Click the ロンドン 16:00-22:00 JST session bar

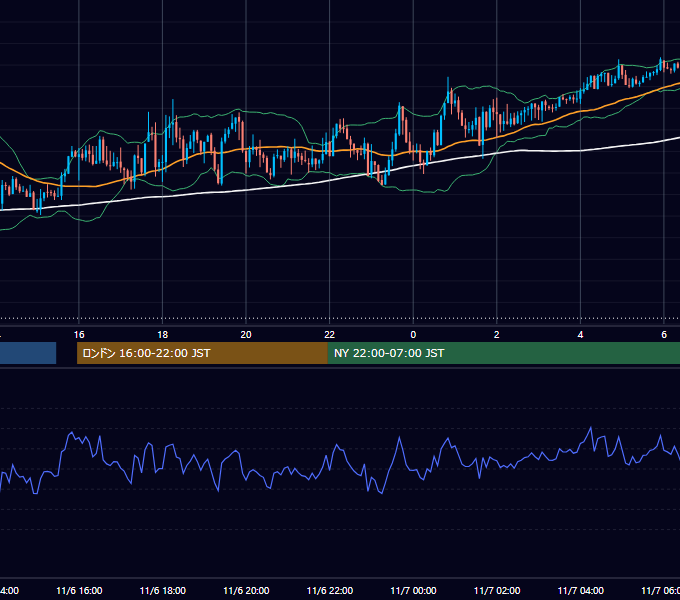click(x=202, y=353)
